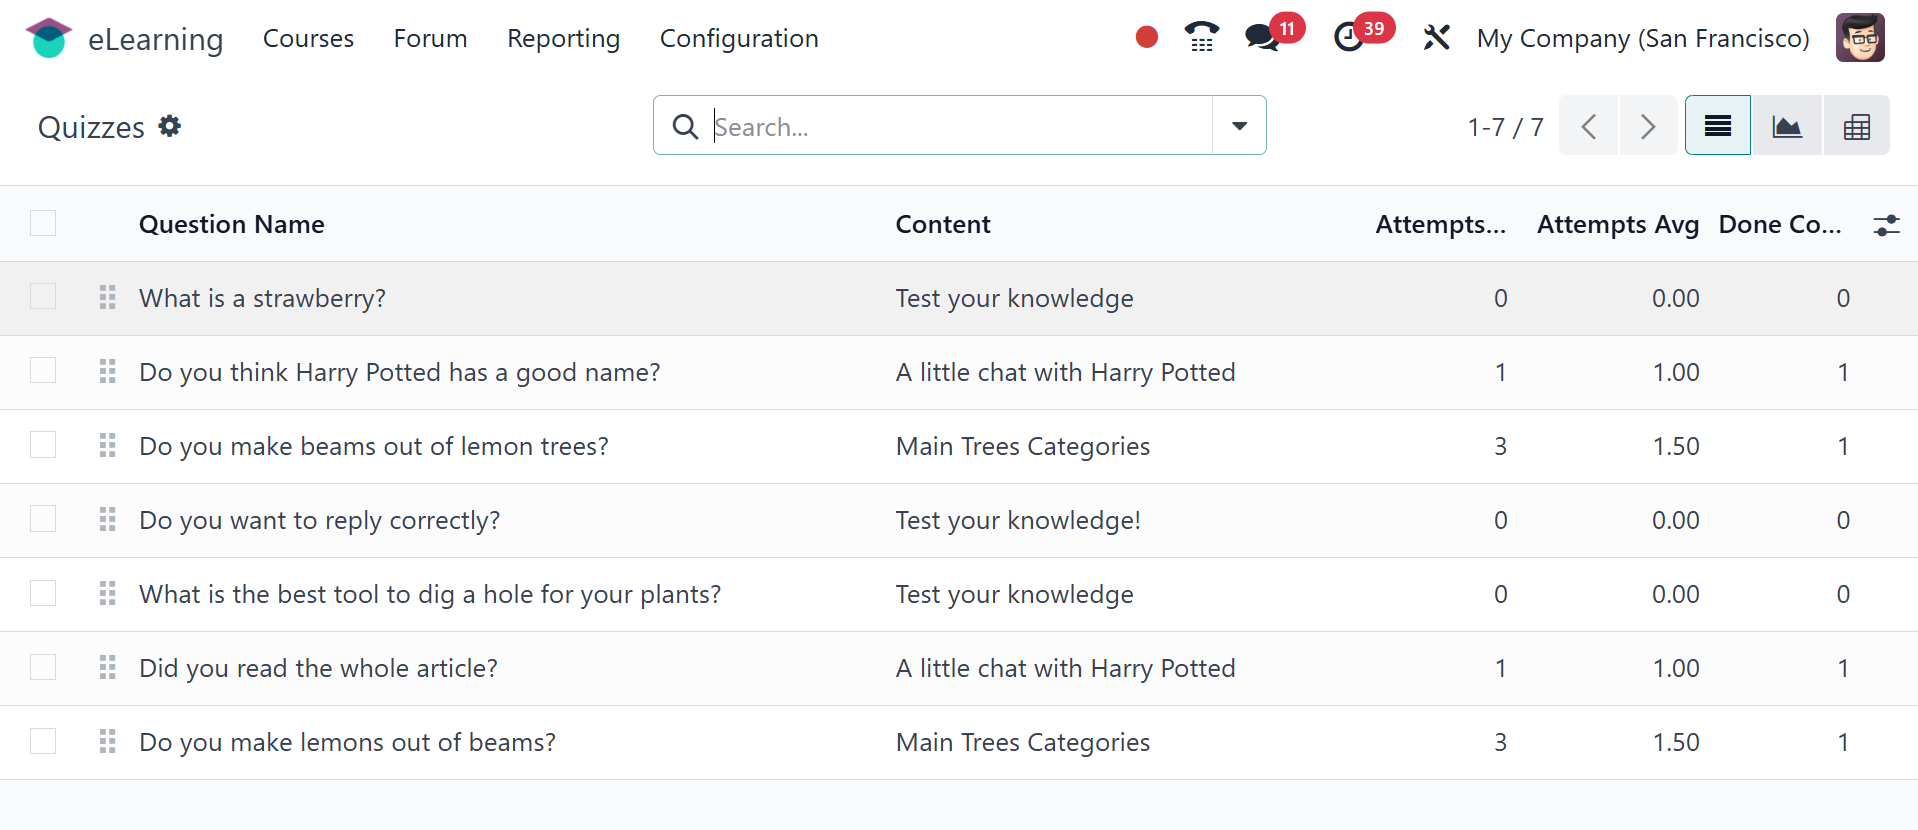
Task: Check the box for 'What is a strawberry?'
Action: click(43, 297)
